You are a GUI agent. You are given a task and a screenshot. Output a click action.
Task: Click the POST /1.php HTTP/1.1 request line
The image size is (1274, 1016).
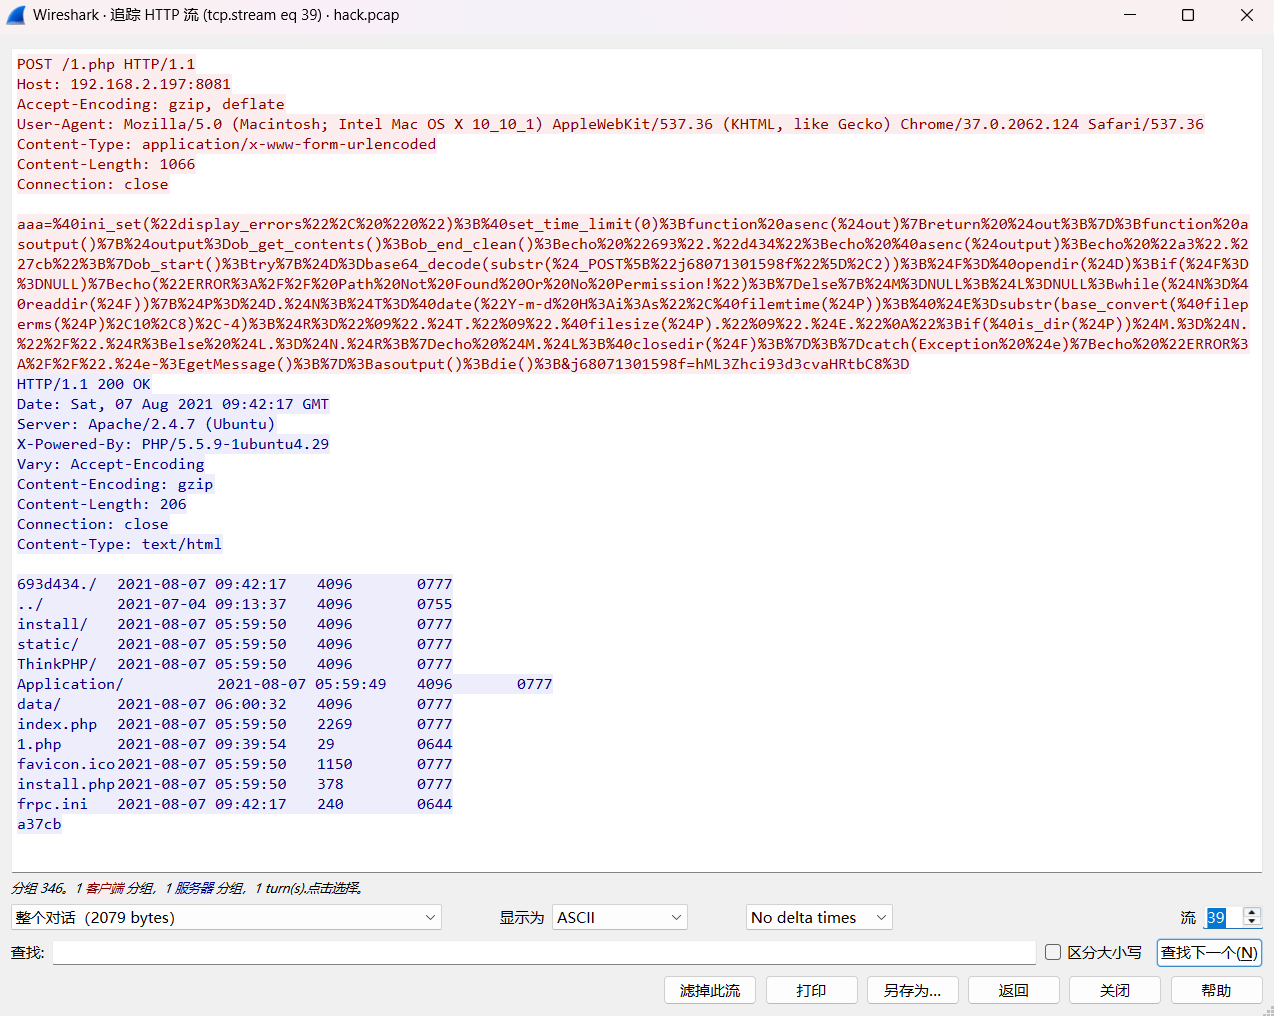106,64
